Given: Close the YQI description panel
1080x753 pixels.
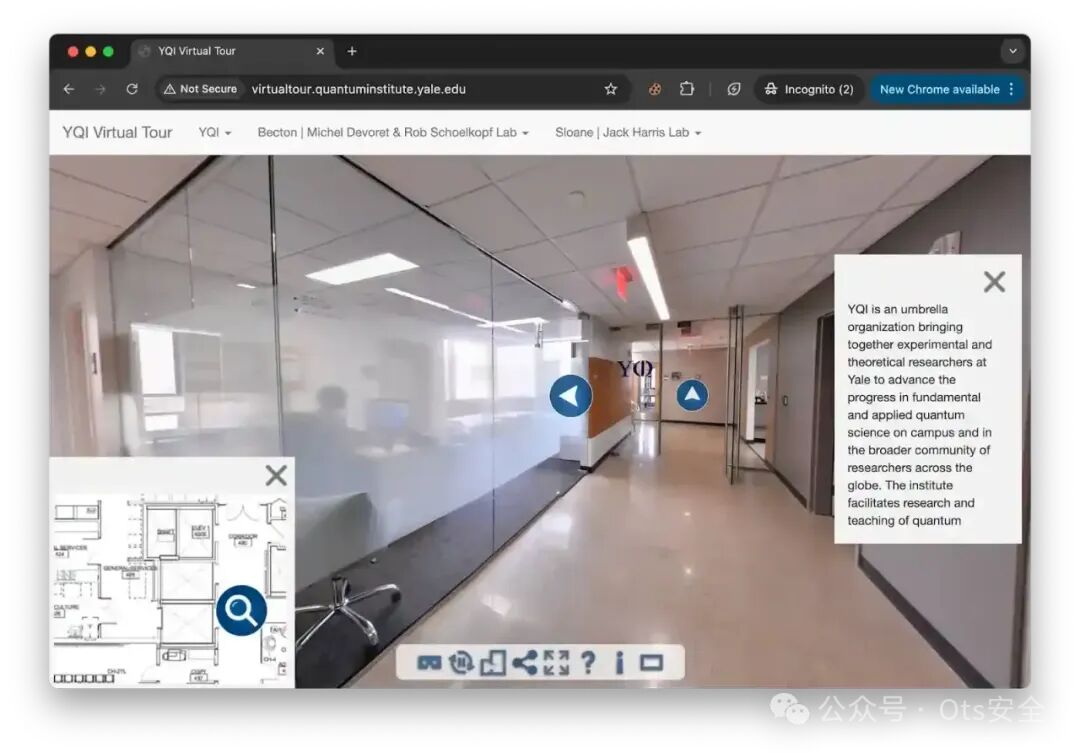Looking at the screenshot, I should pyautogui.click(x=994, y=281).
